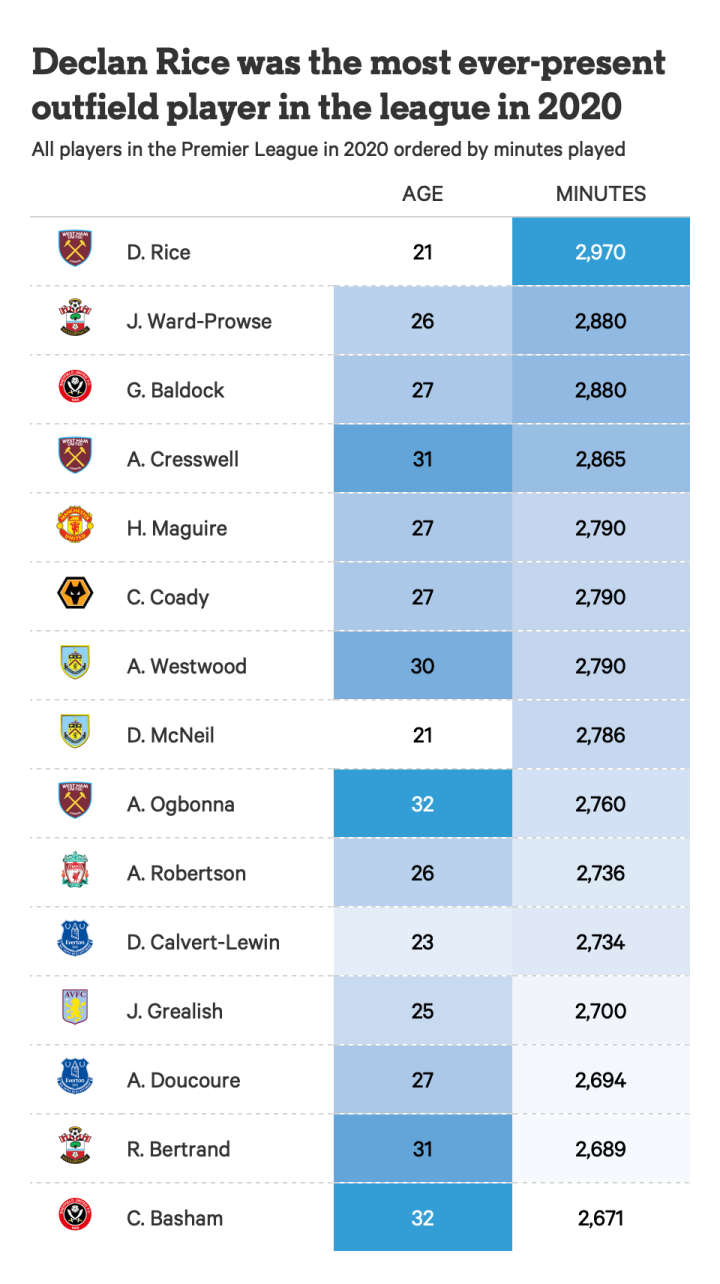720x1284 pixels.
Task: Click the age 32 cell for C. Basham
Action: click(422, 1218)
